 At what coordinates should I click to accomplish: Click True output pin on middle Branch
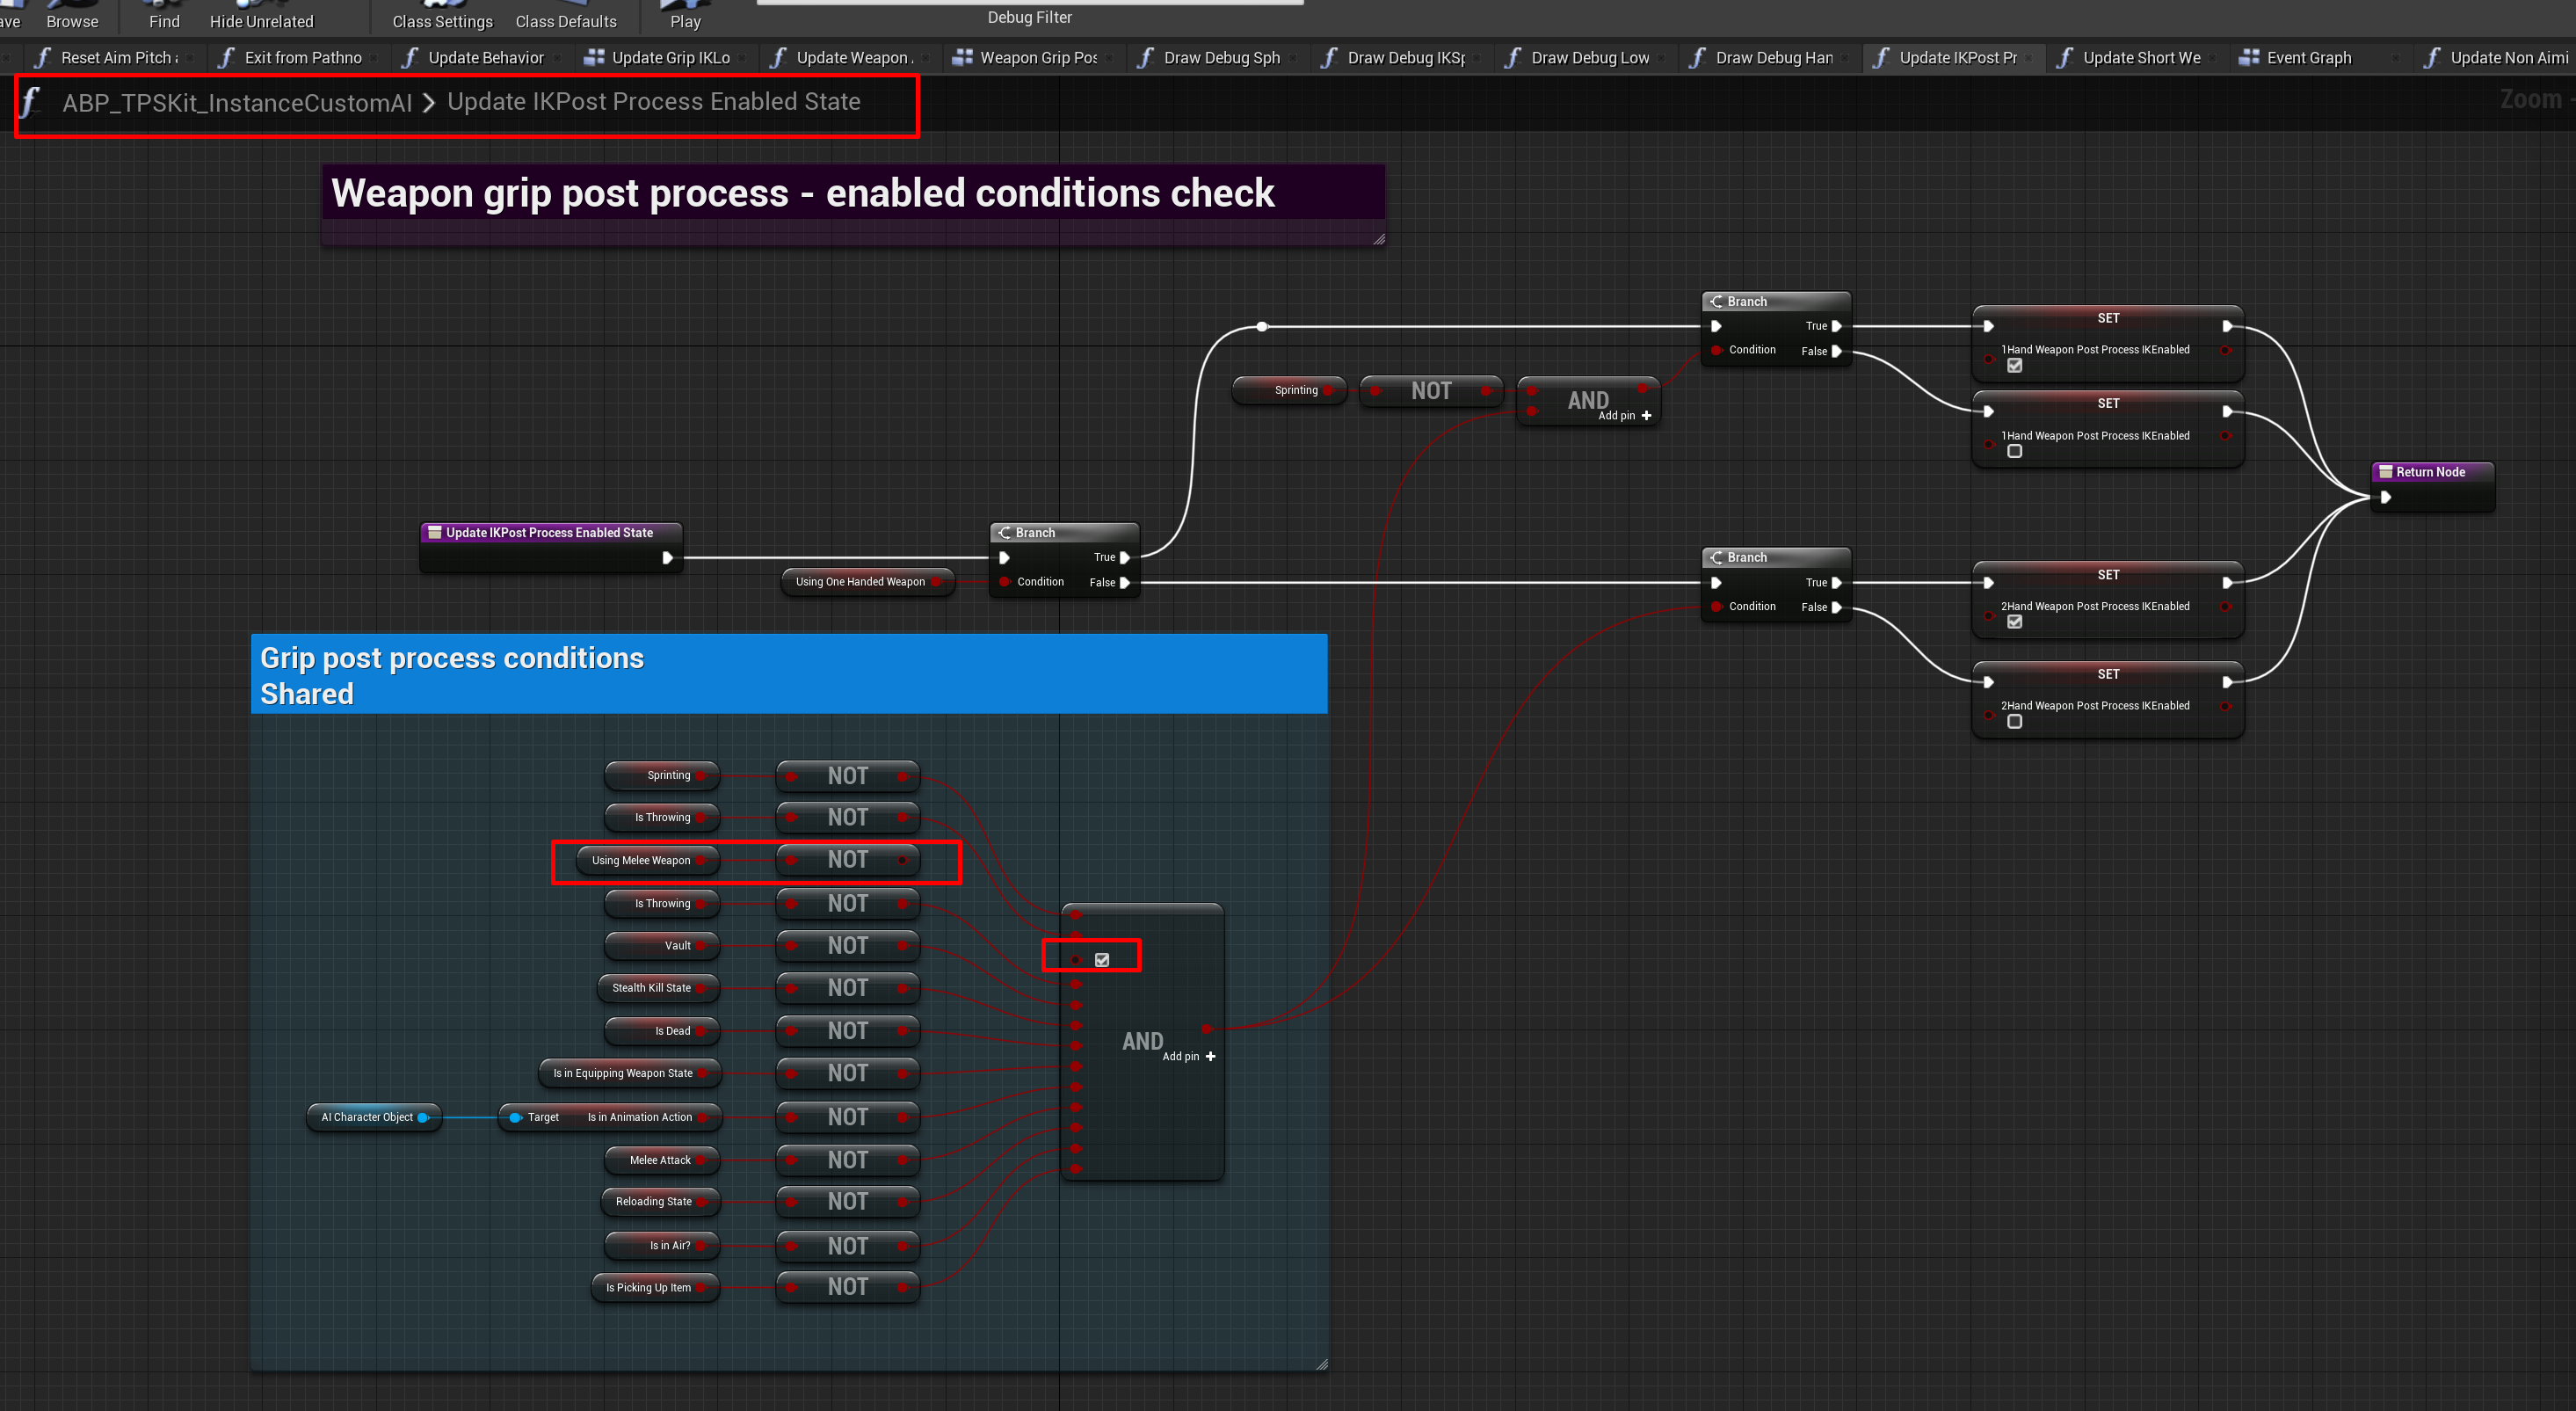click(x=1124, y=557)
